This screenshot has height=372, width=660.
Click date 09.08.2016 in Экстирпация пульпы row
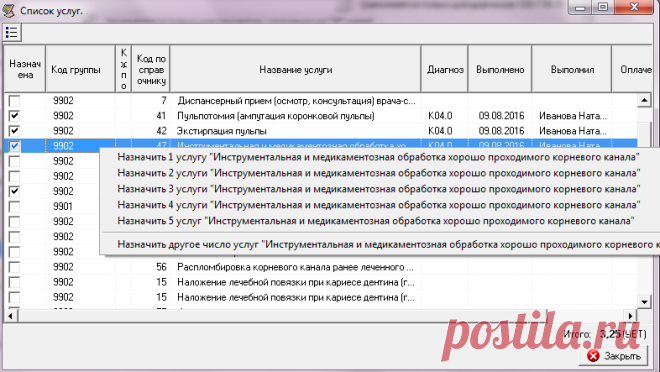pos(501,131)
